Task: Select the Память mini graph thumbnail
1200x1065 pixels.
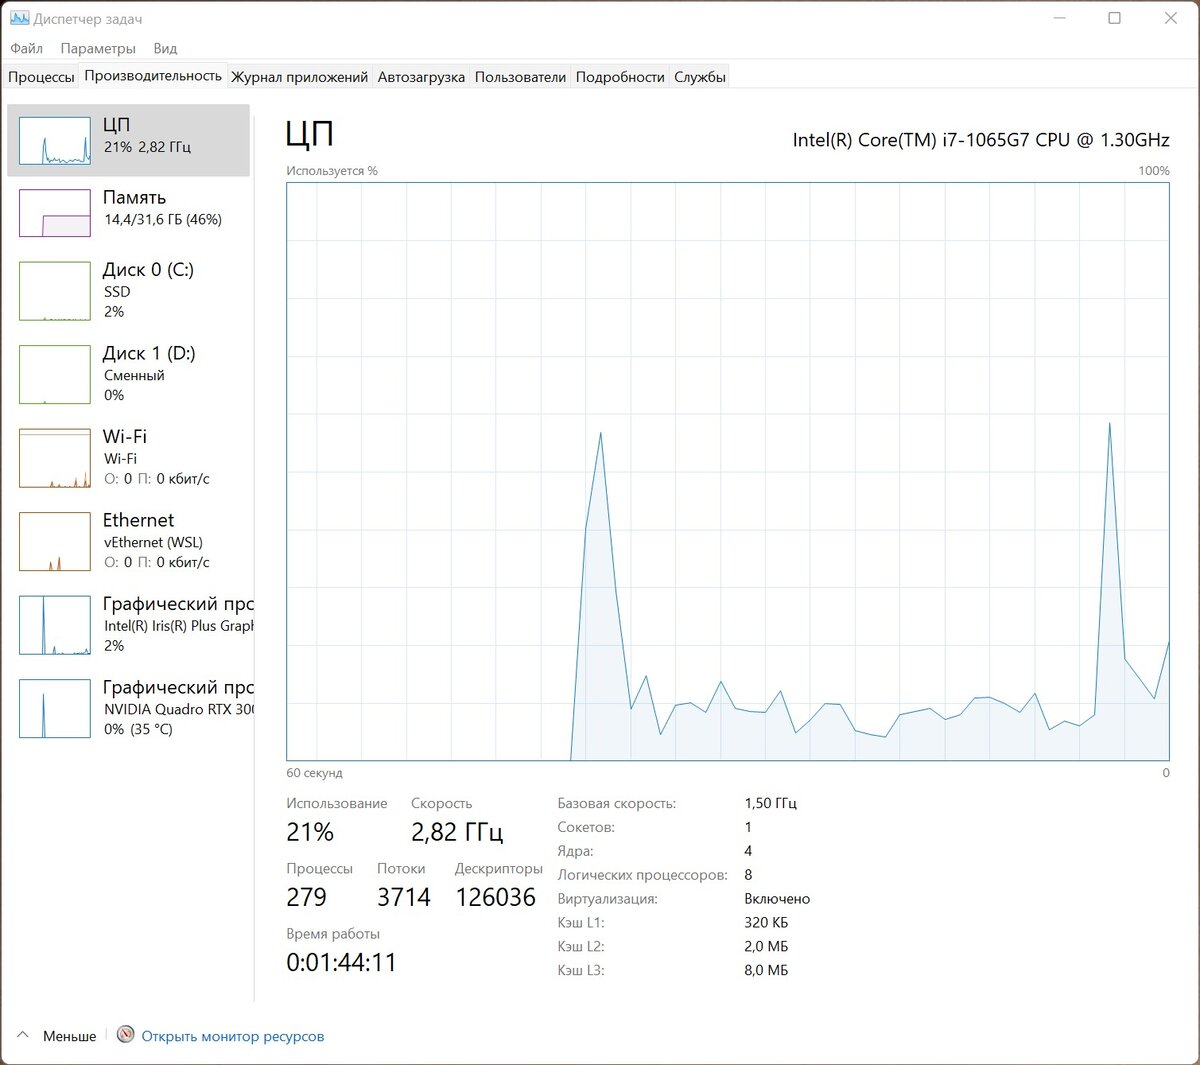Action: pyautogui.click(x=55, y=213)
